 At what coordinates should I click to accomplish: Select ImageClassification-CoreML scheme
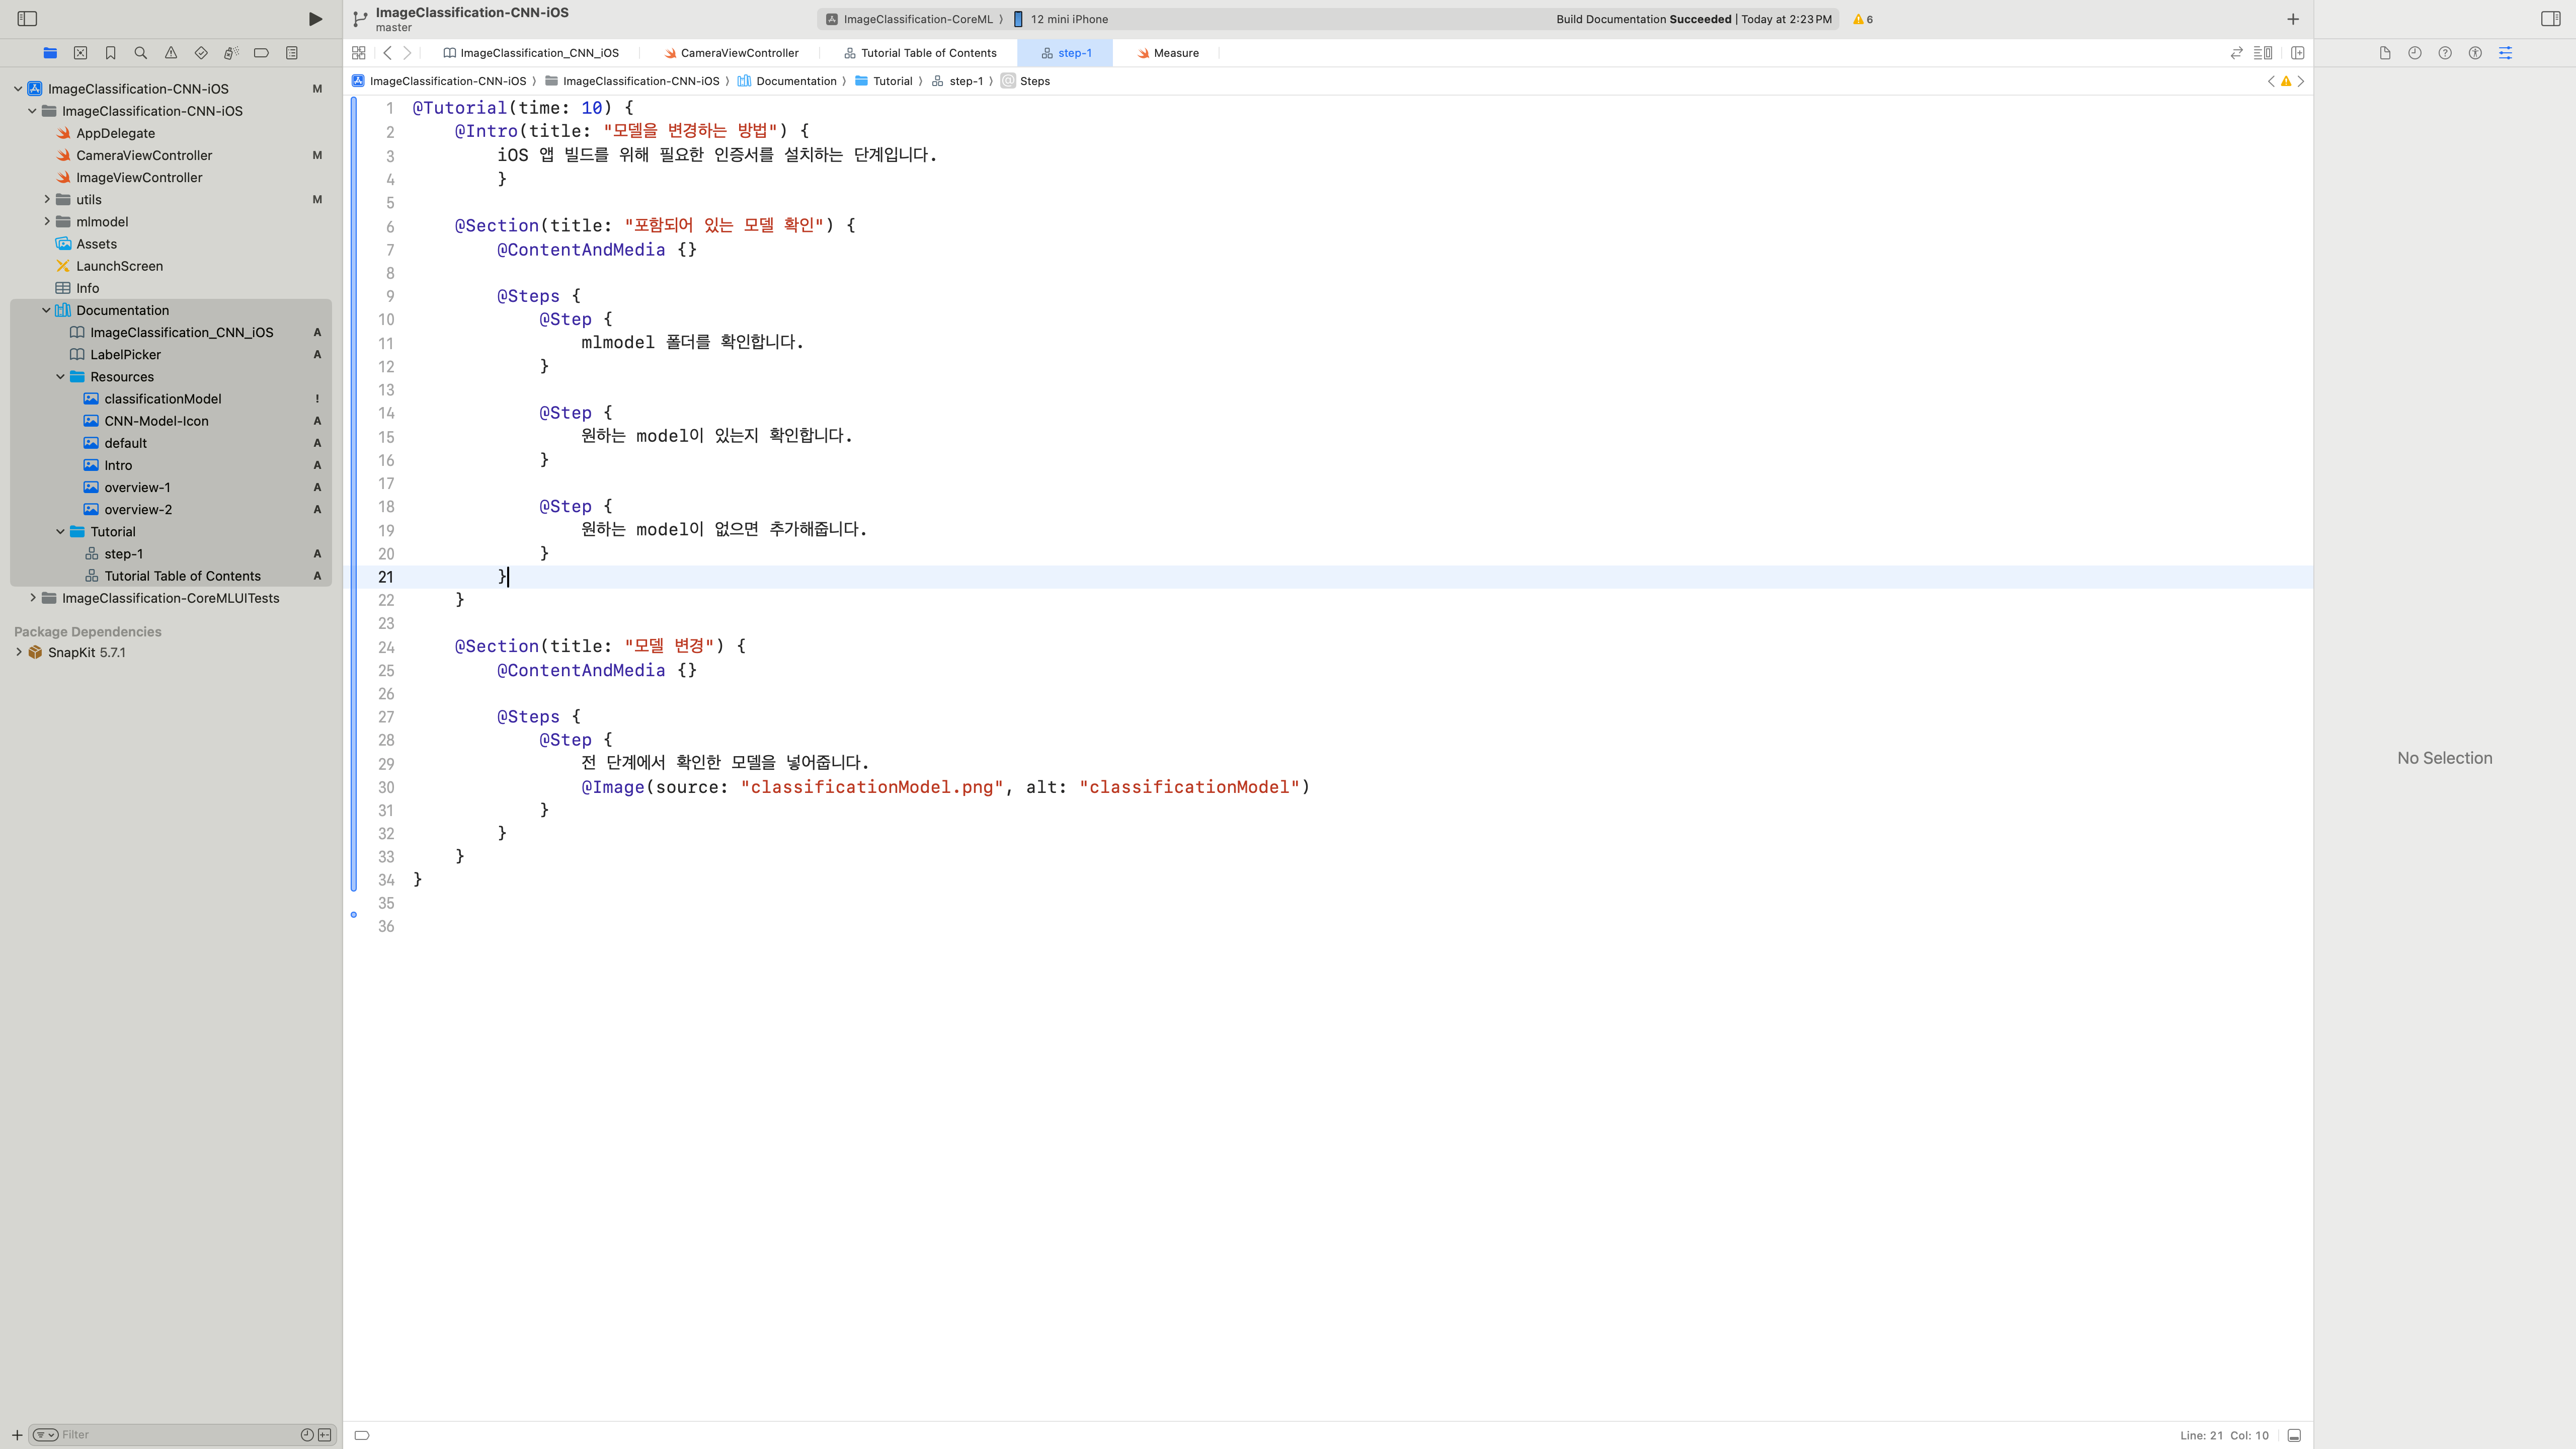910,19
